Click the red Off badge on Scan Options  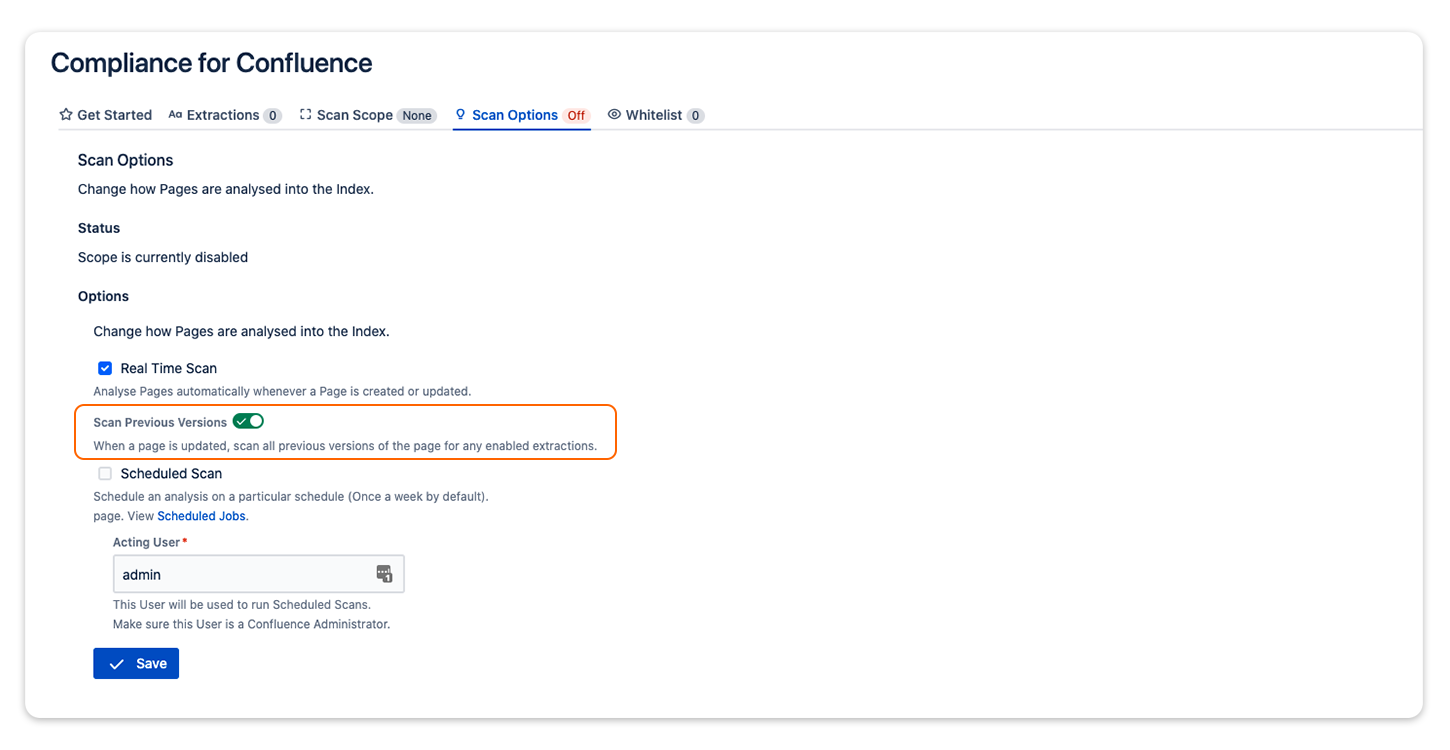576,116
